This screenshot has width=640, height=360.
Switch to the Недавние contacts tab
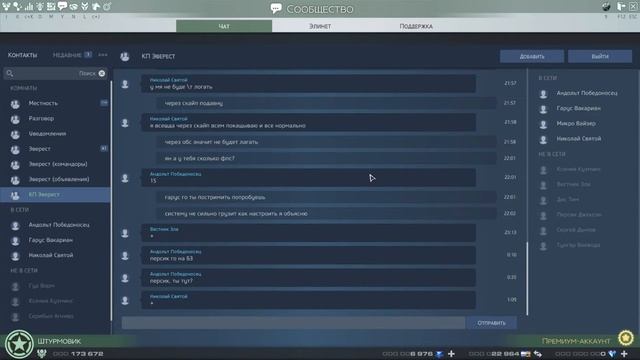coord(67,55)
